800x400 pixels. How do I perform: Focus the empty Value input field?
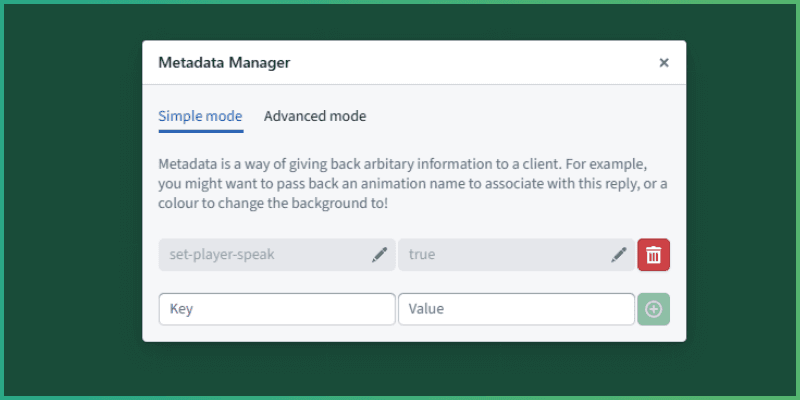(x=516, y=309)
